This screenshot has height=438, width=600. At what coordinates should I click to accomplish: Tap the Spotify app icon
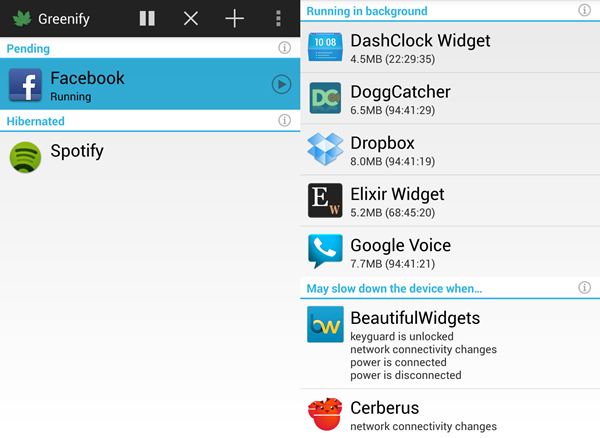point(25,157)
